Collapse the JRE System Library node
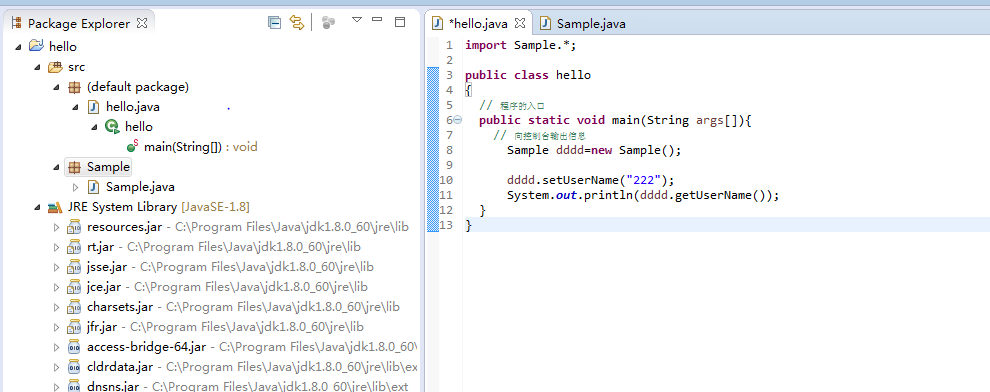 [37, 208]
